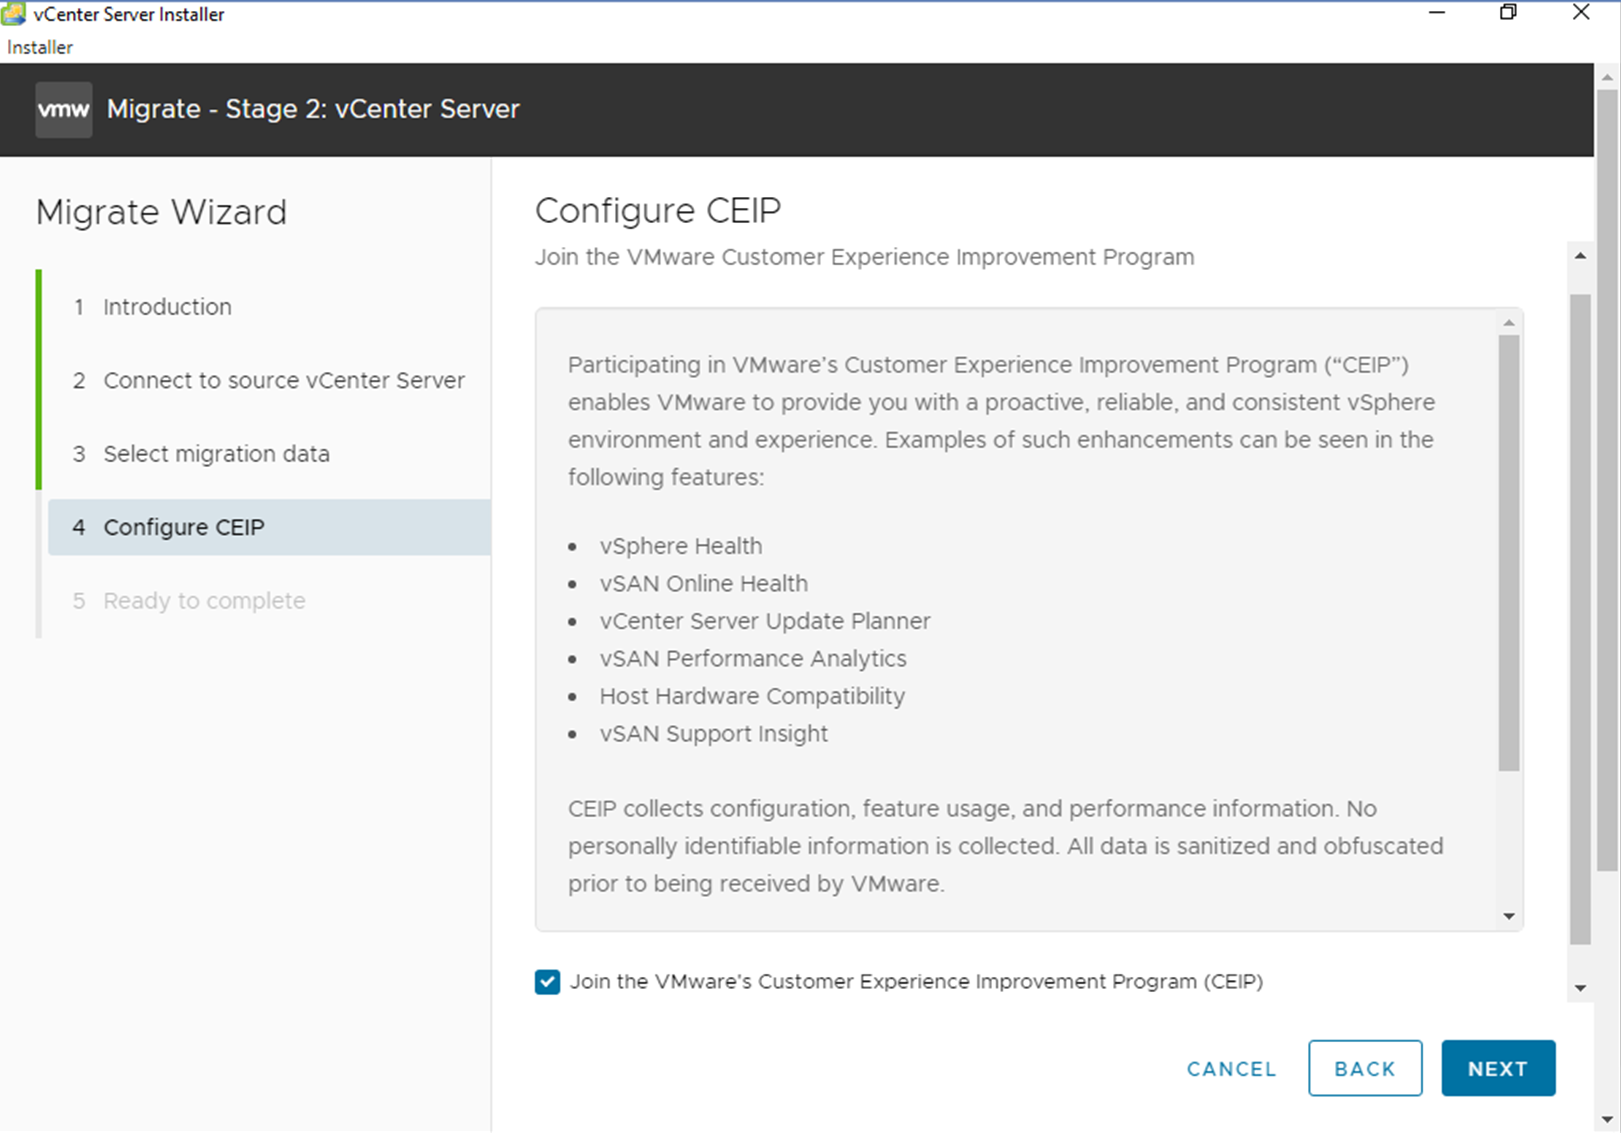Screen dimensions: 1621x1133
Task: Click the wizard page scroll-up arrow
Action: pos(1580,256)
